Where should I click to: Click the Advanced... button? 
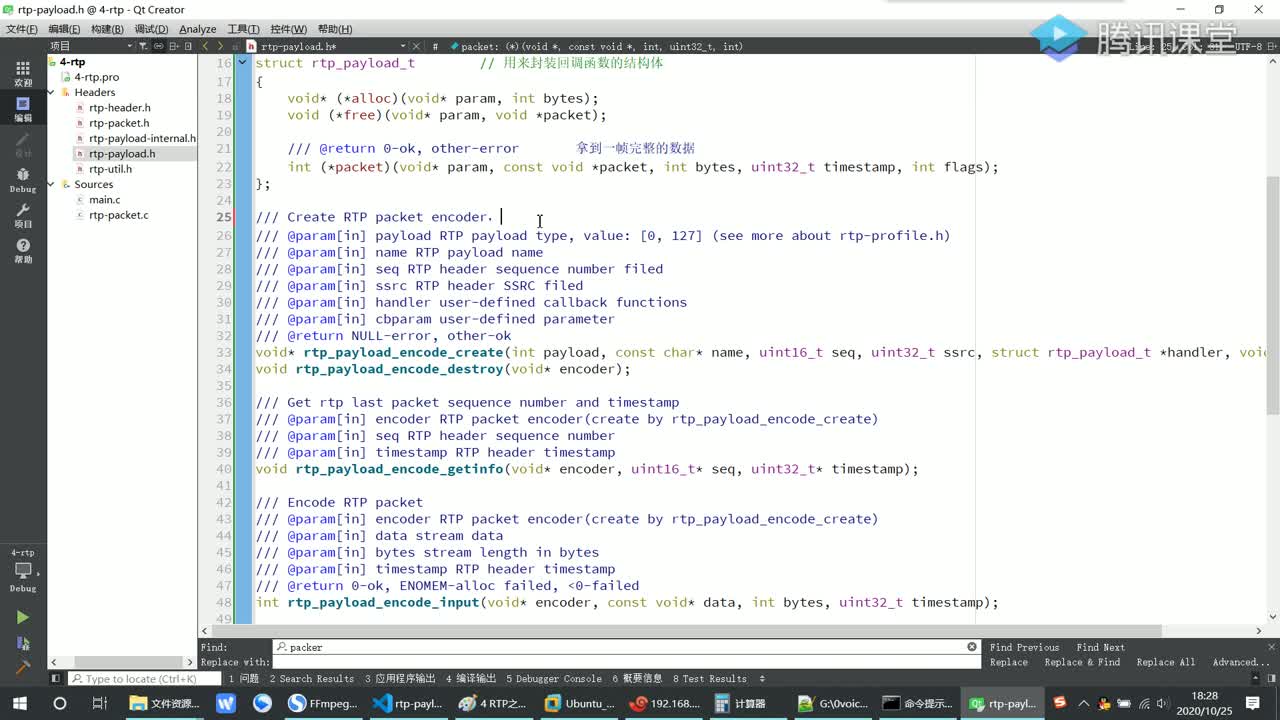[x=1240, y=662]
